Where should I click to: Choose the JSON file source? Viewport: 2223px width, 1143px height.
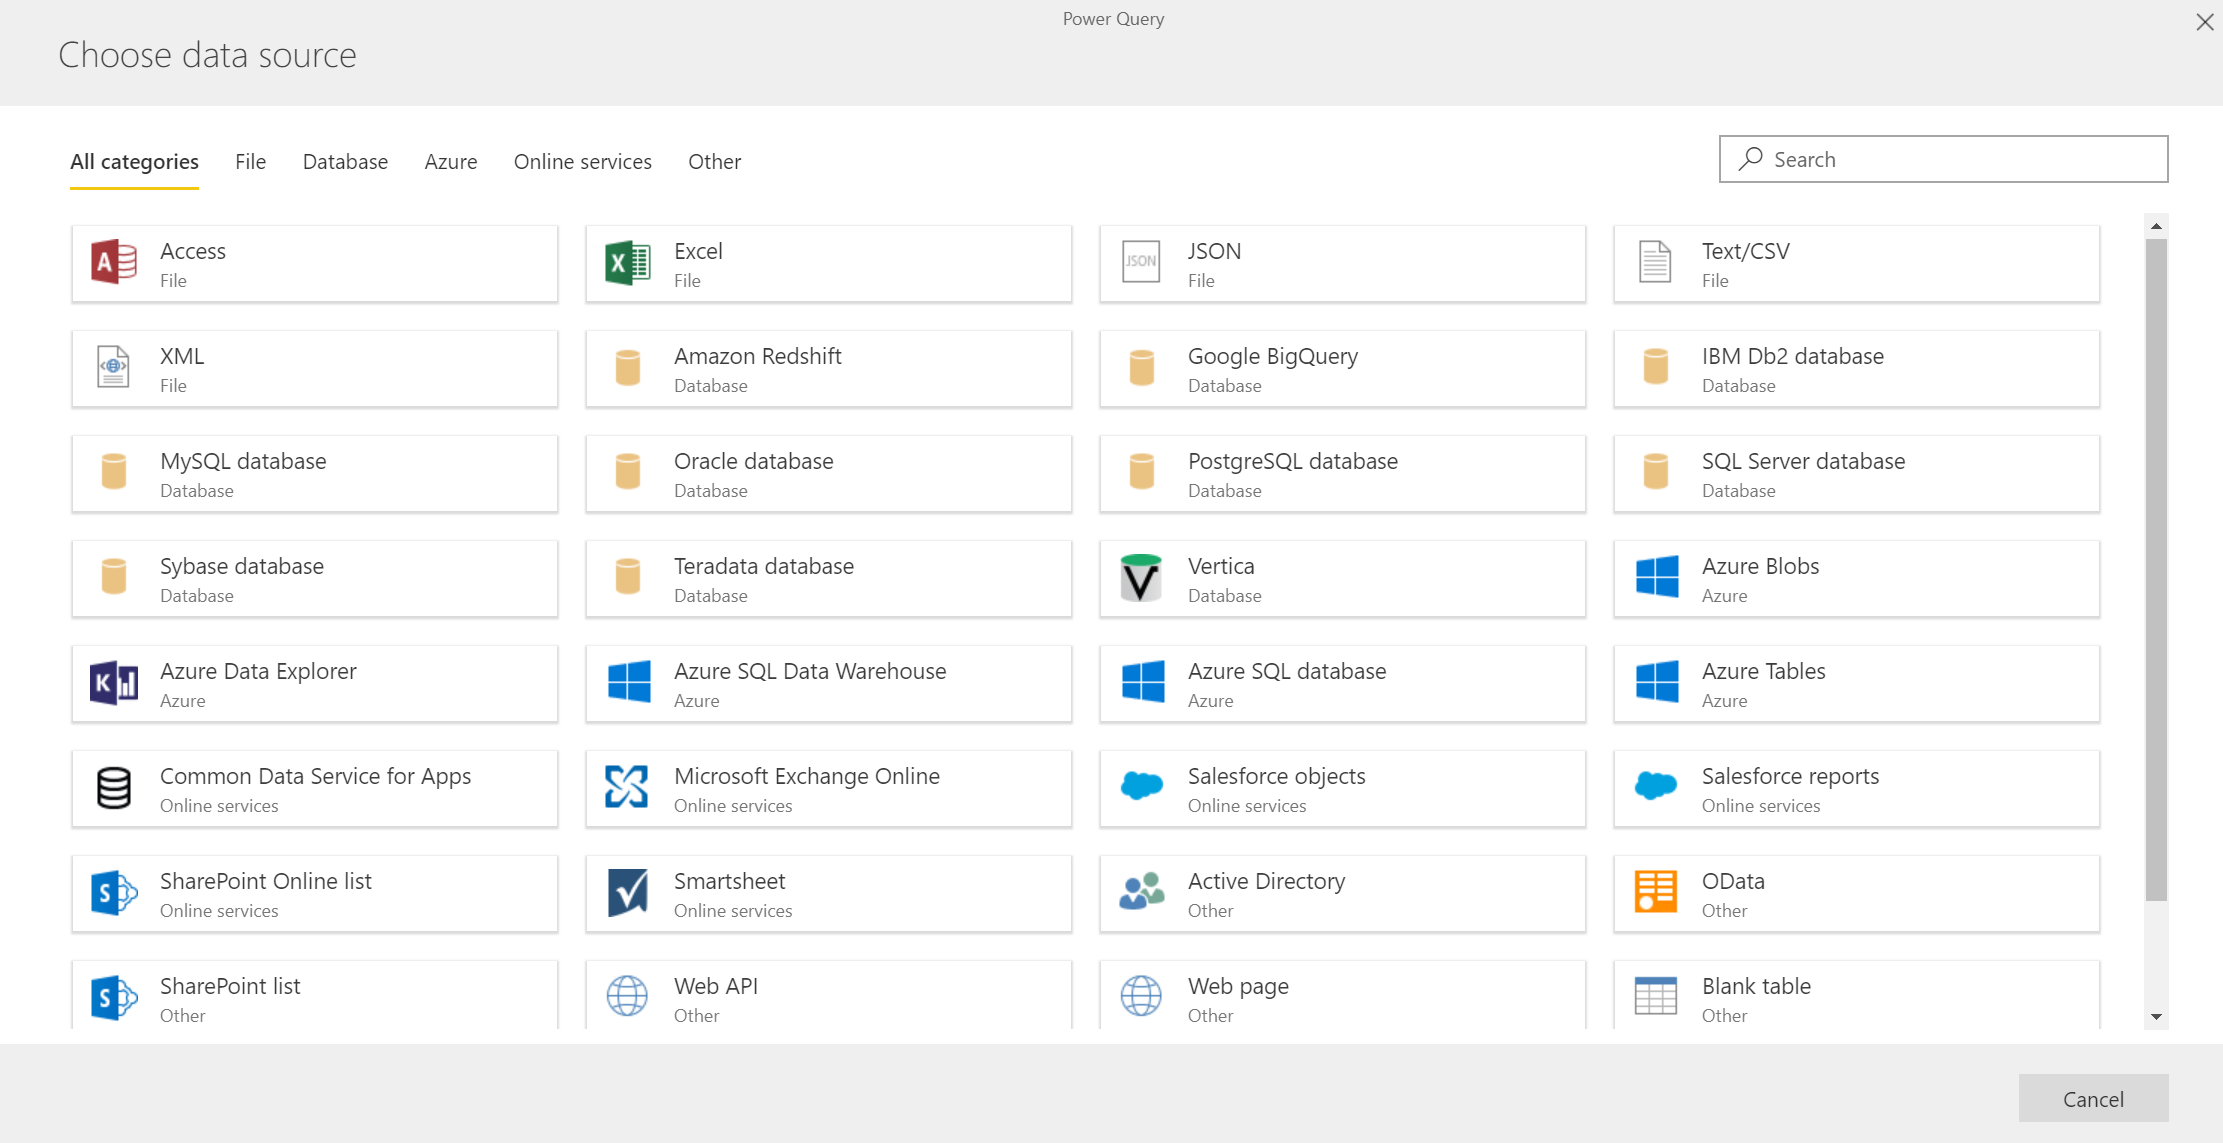[x=1341, y=263]
